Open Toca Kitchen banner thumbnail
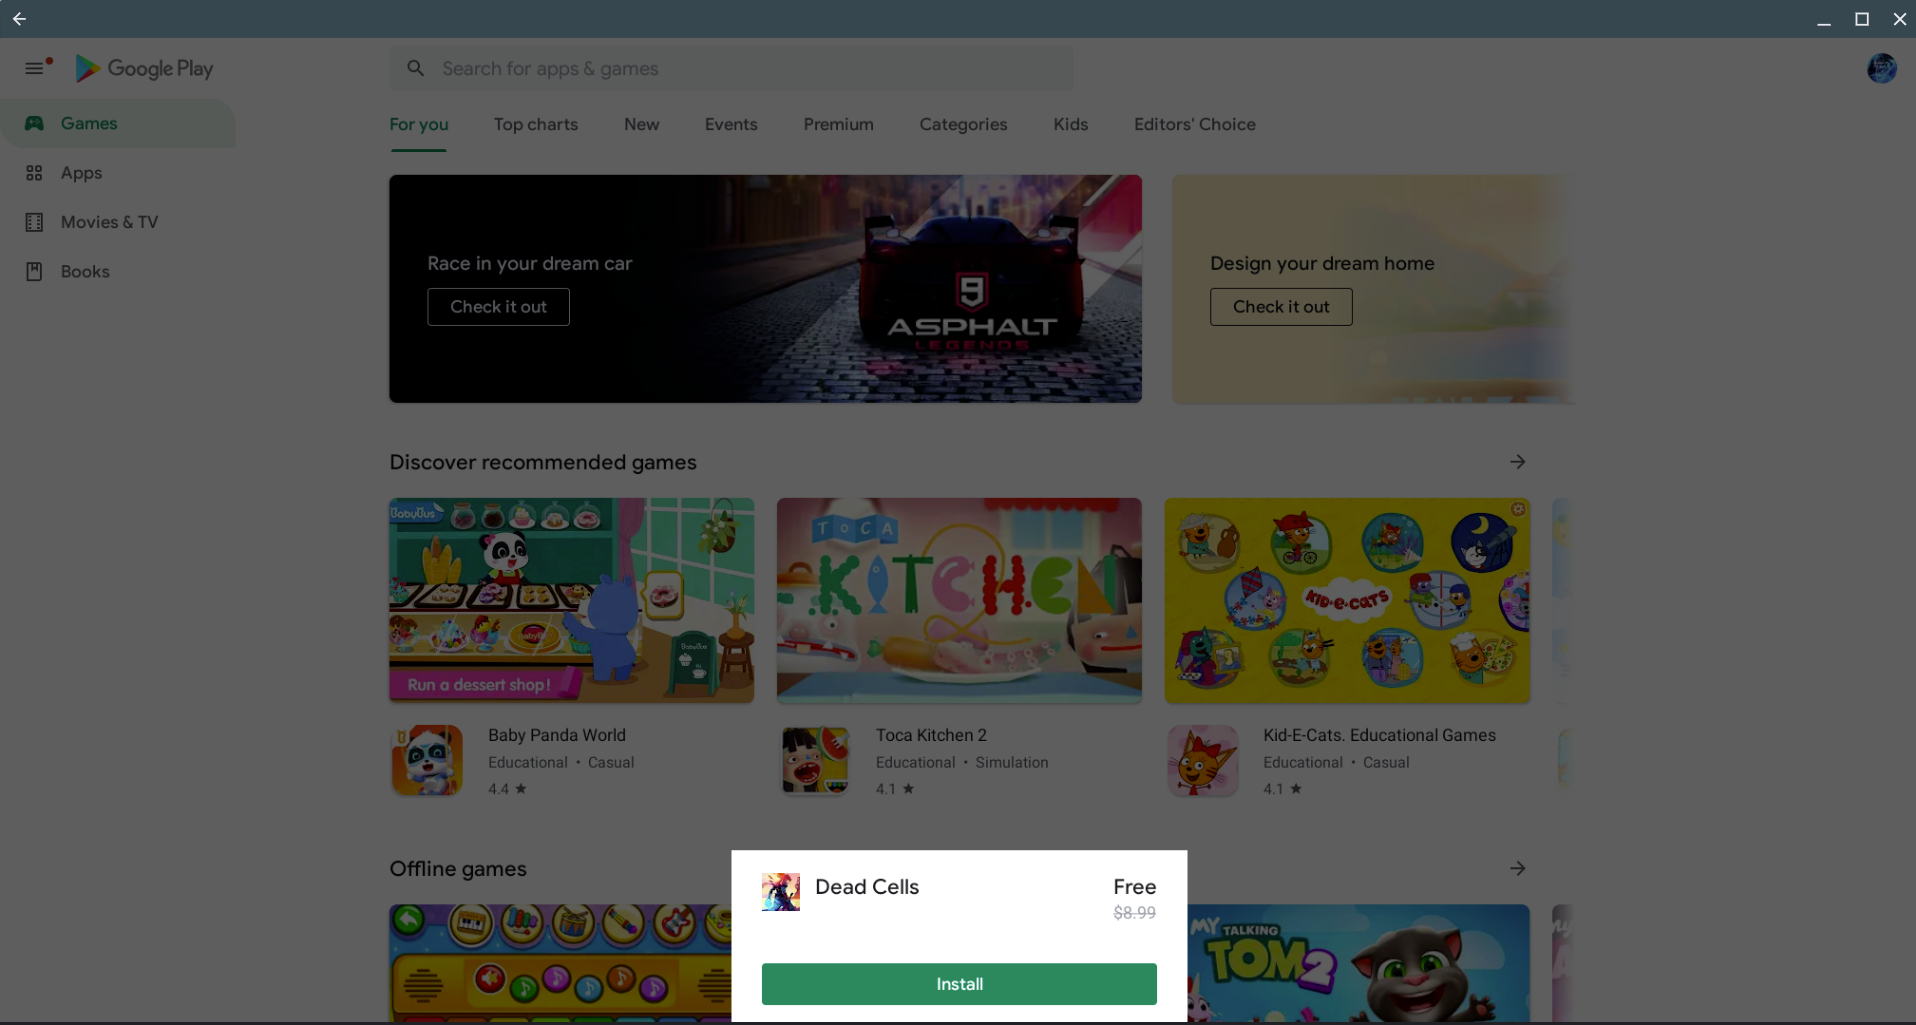This screenshot has height=1025, width=1916. click(958, 600)
